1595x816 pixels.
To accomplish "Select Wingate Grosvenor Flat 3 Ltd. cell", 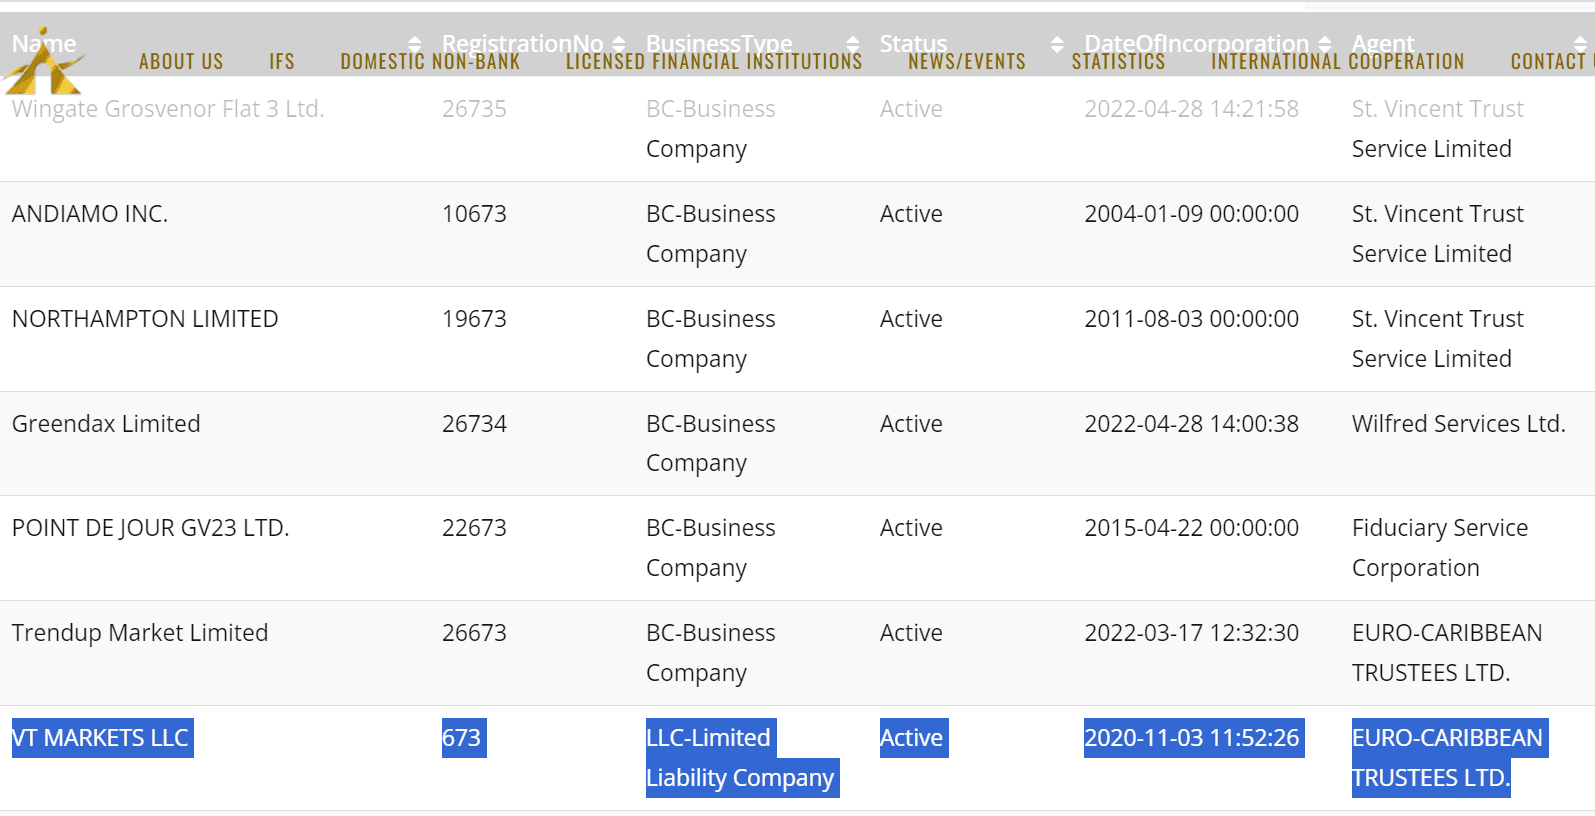I will coord(168,109).
